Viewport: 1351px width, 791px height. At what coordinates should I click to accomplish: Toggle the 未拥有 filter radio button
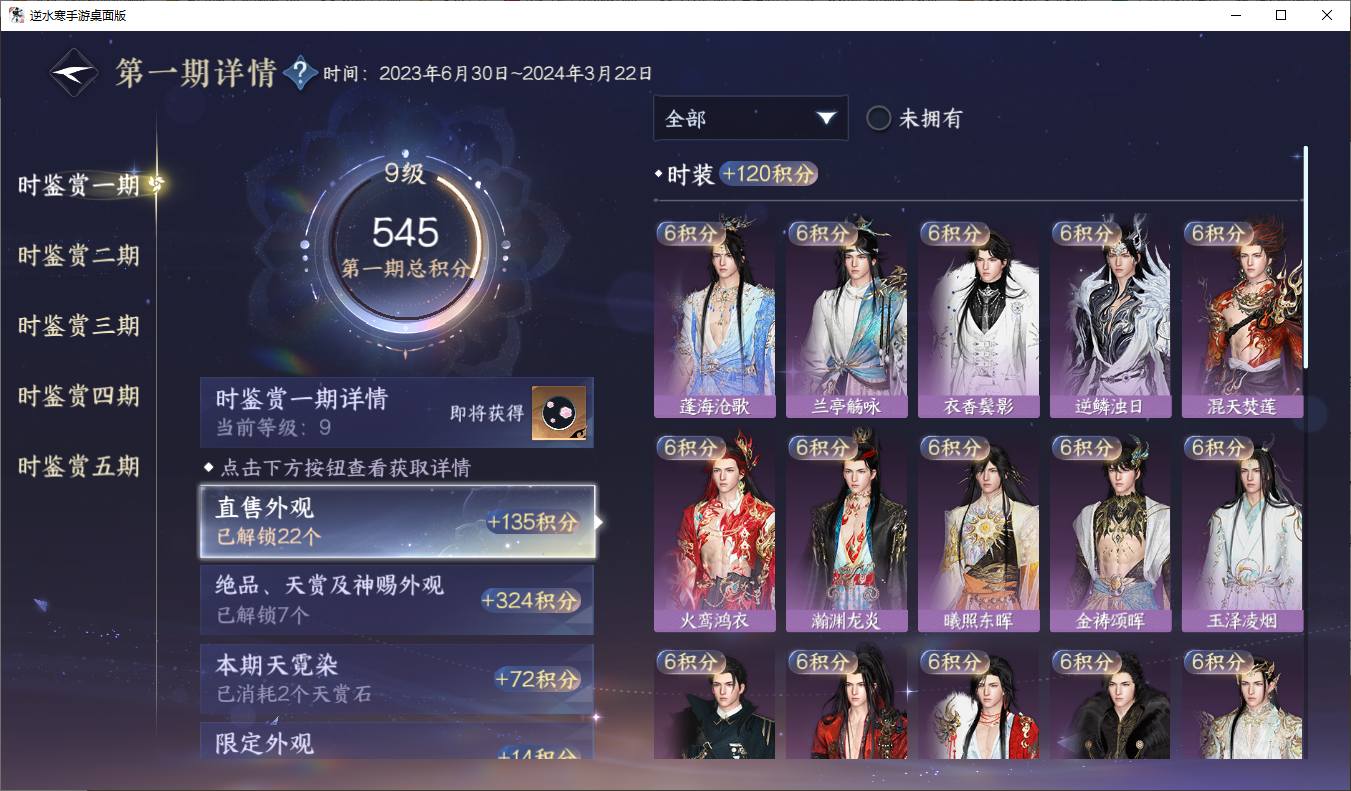878,118
